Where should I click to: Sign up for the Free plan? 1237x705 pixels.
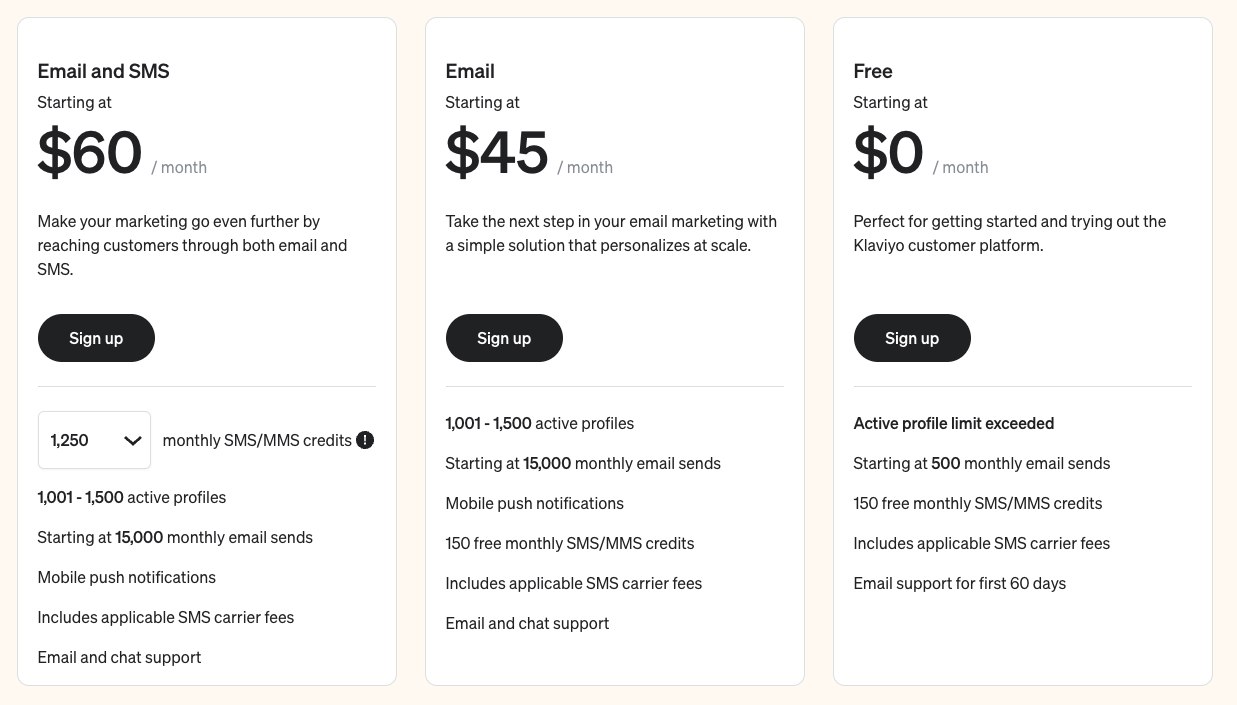(912, 338)
